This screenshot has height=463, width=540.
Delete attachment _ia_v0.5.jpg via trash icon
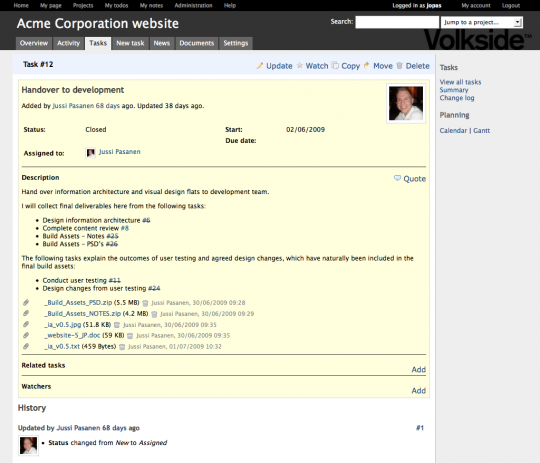(117, 325)
